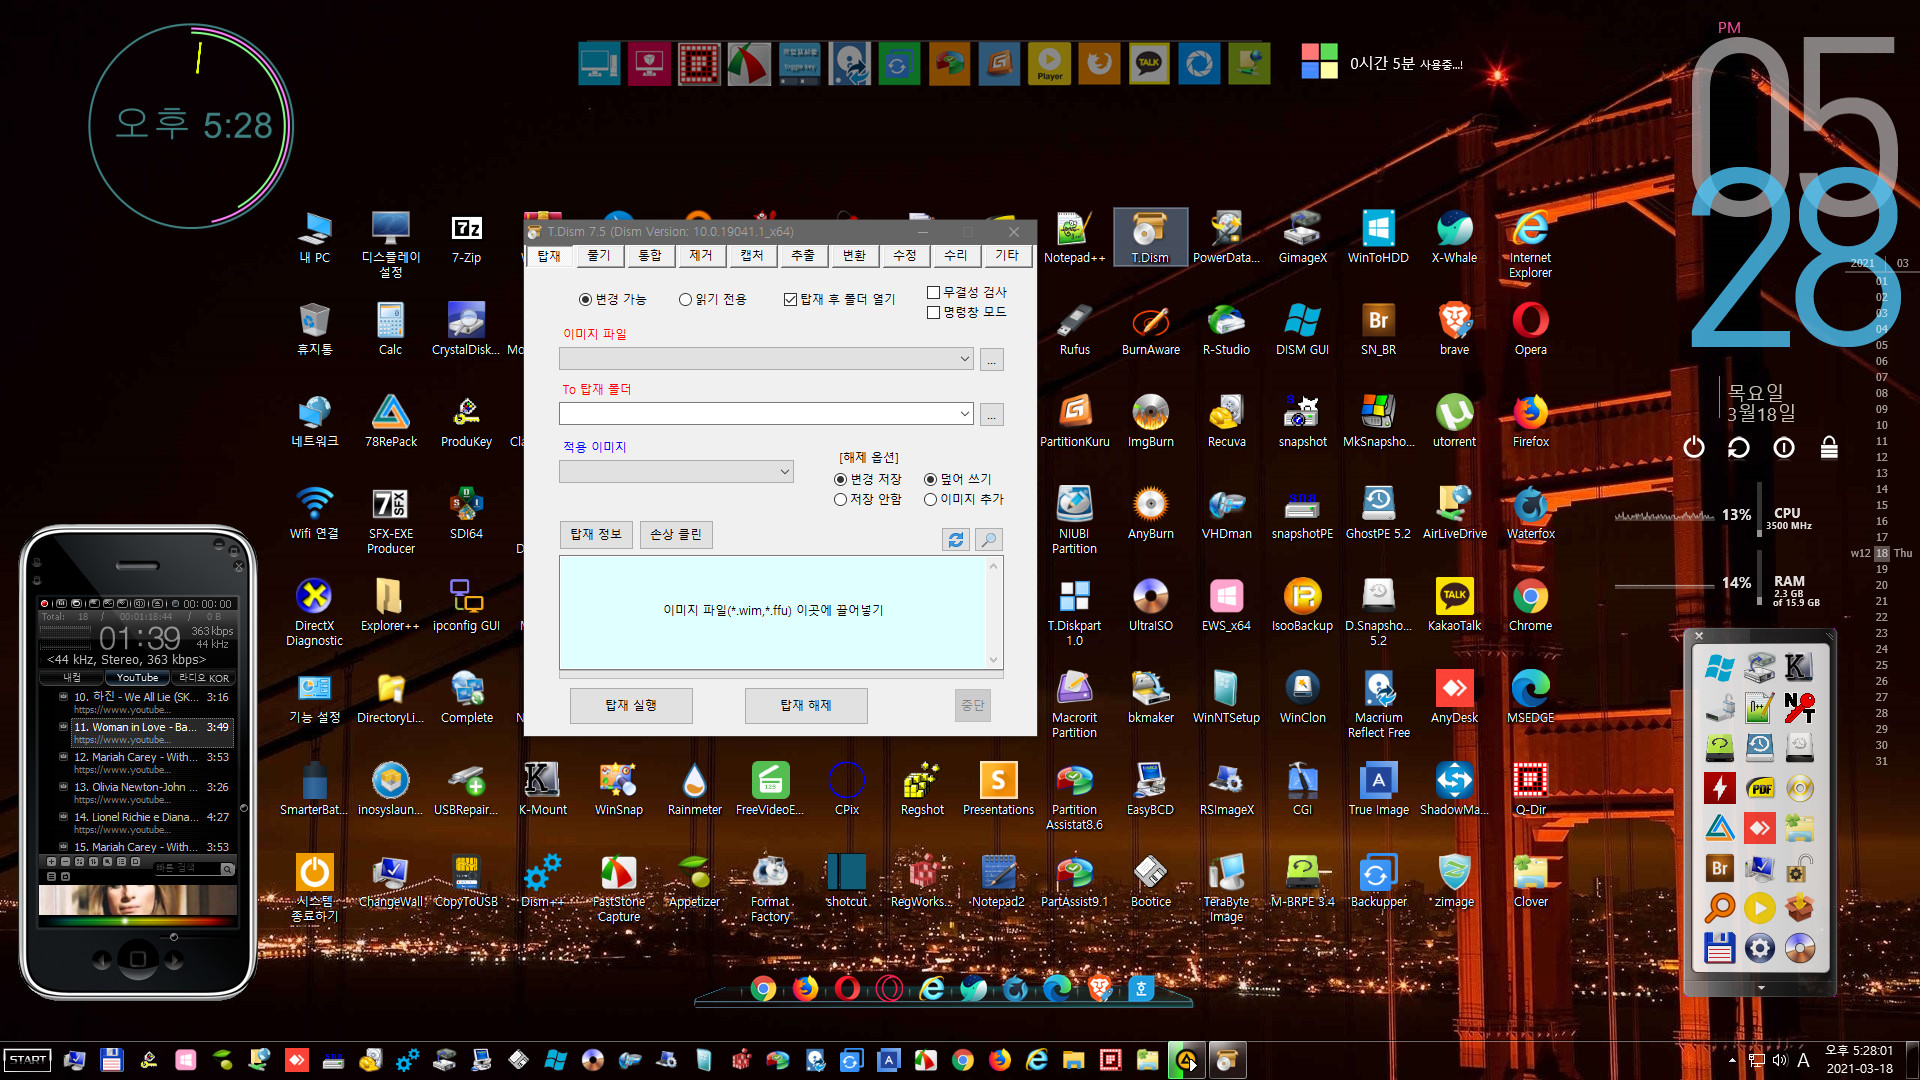The width and height of the screenshot is (1920, 1080).
Task: Click the 탑재 해제 button
Action: 806,706
